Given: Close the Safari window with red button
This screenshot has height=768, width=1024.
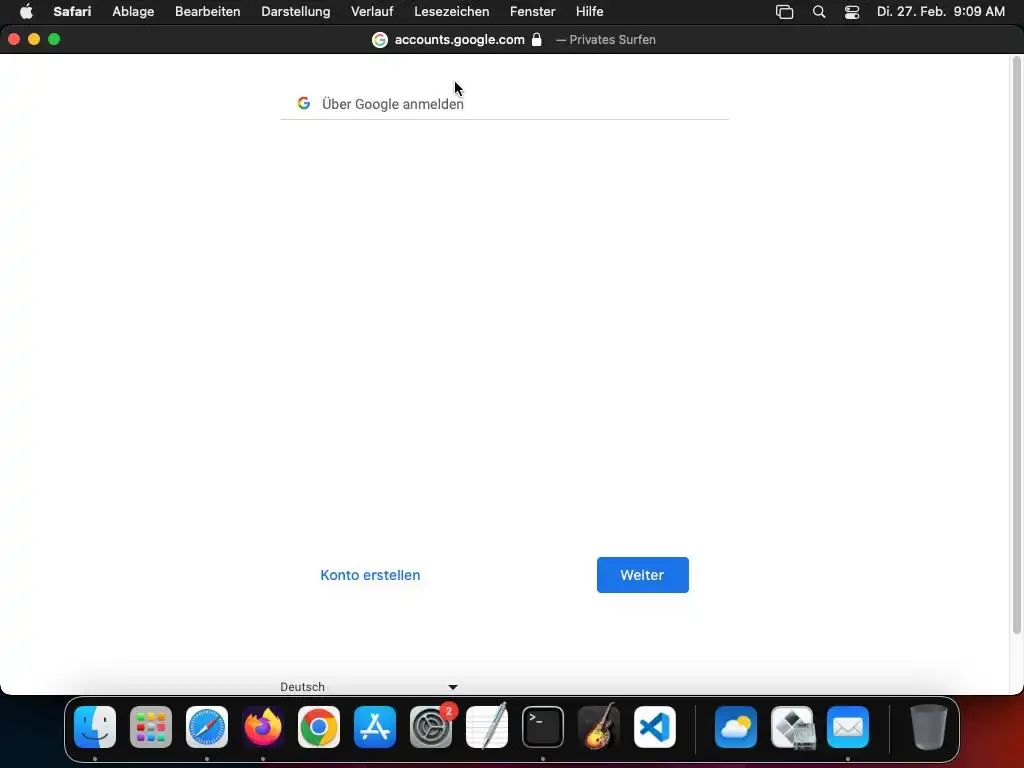Looking at the screenshot, I should pyautogui.click(x=14, y=39).
